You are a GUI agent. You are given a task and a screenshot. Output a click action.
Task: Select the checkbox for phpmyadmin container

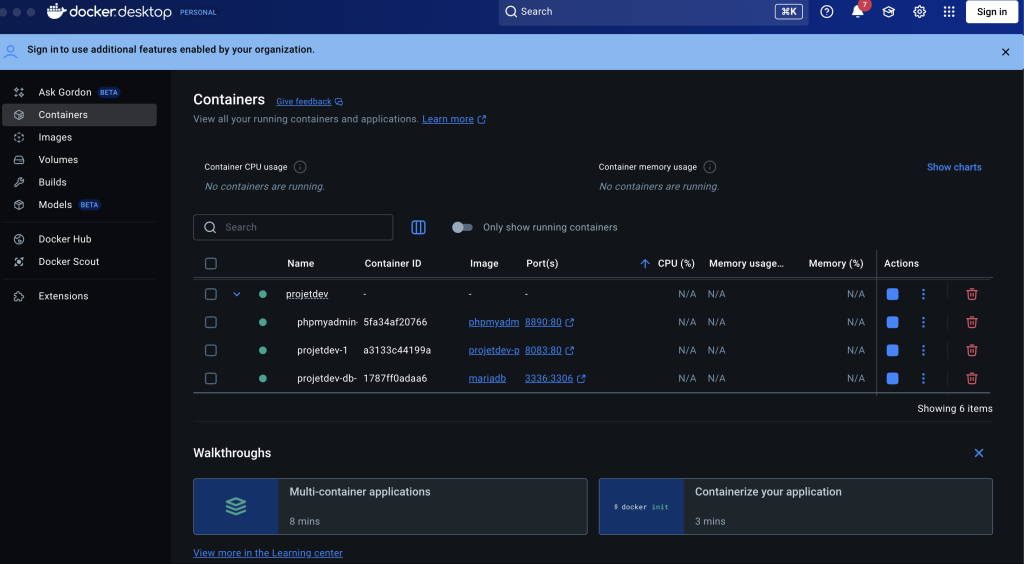click(x=210, y=322)
